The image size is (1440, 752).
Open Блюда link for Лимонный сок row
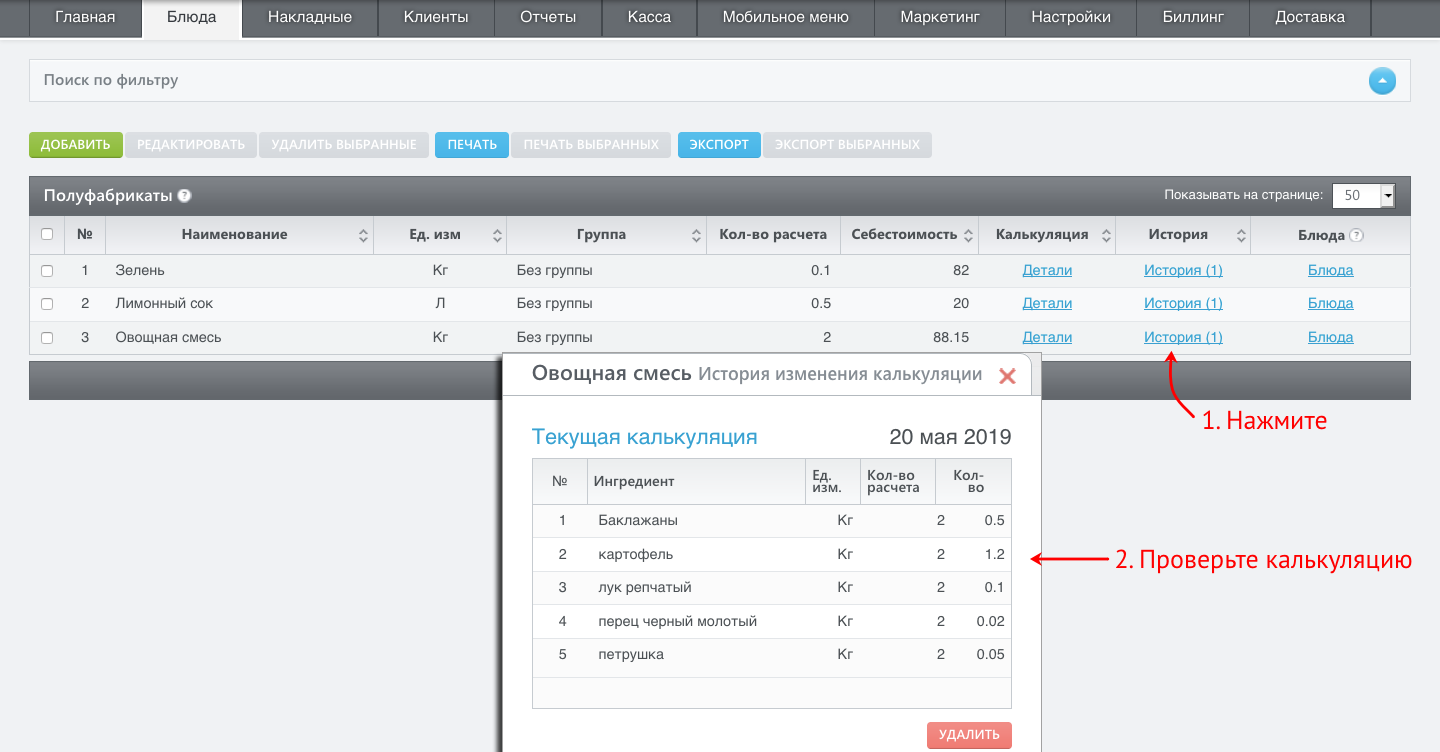(1330, 303)
